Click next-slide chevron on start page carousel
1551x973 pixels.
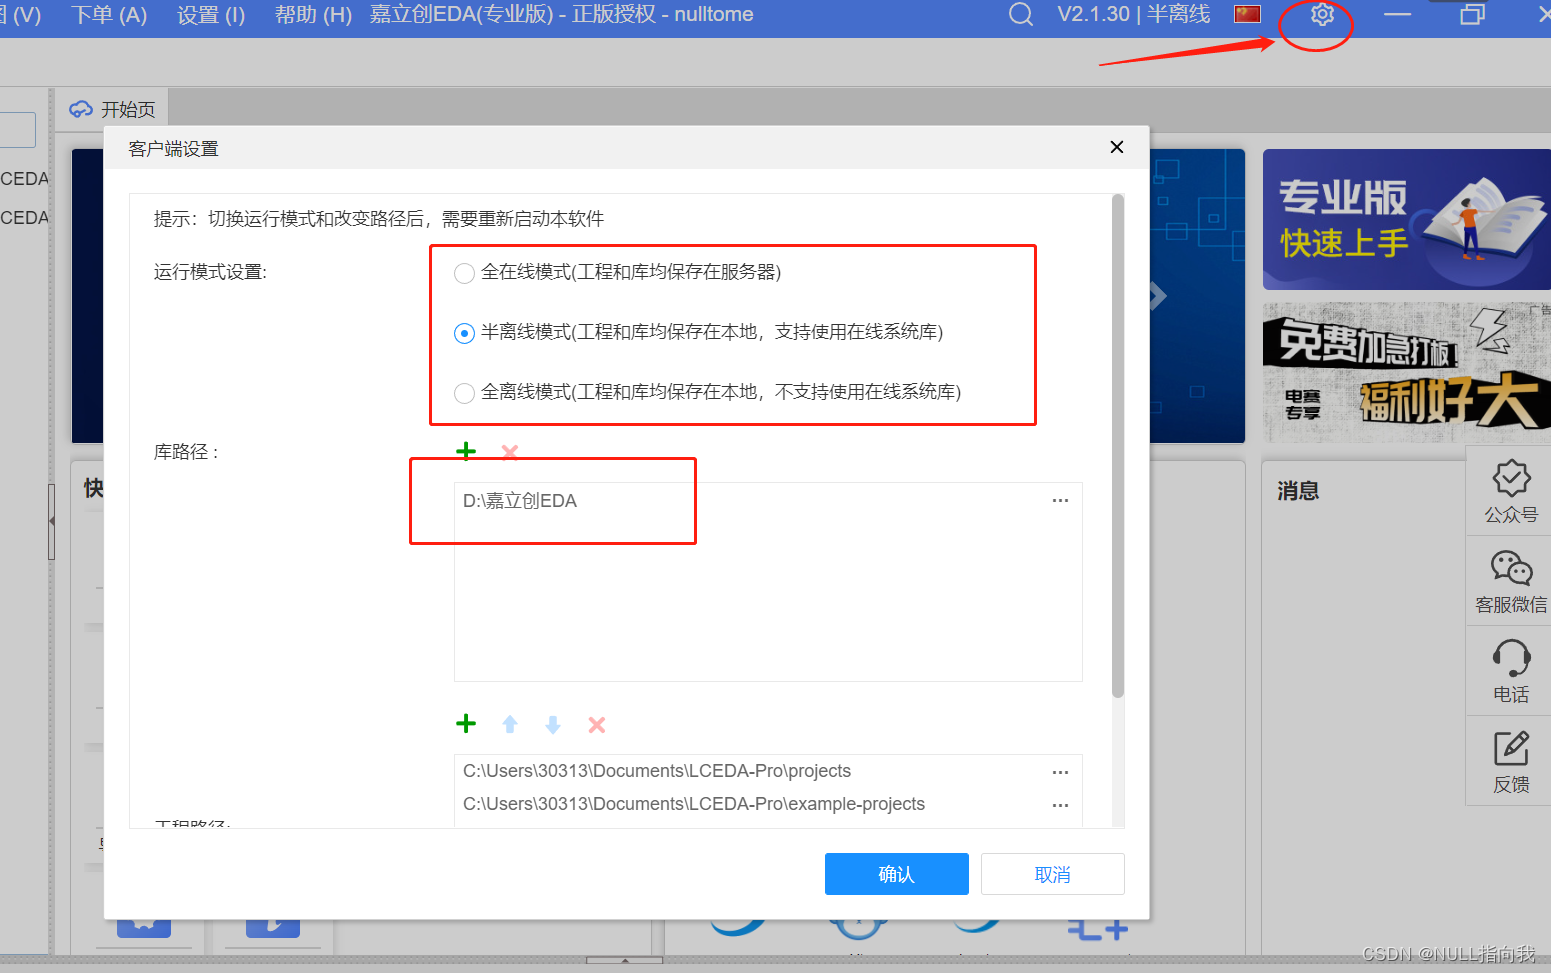point(1157,296)
